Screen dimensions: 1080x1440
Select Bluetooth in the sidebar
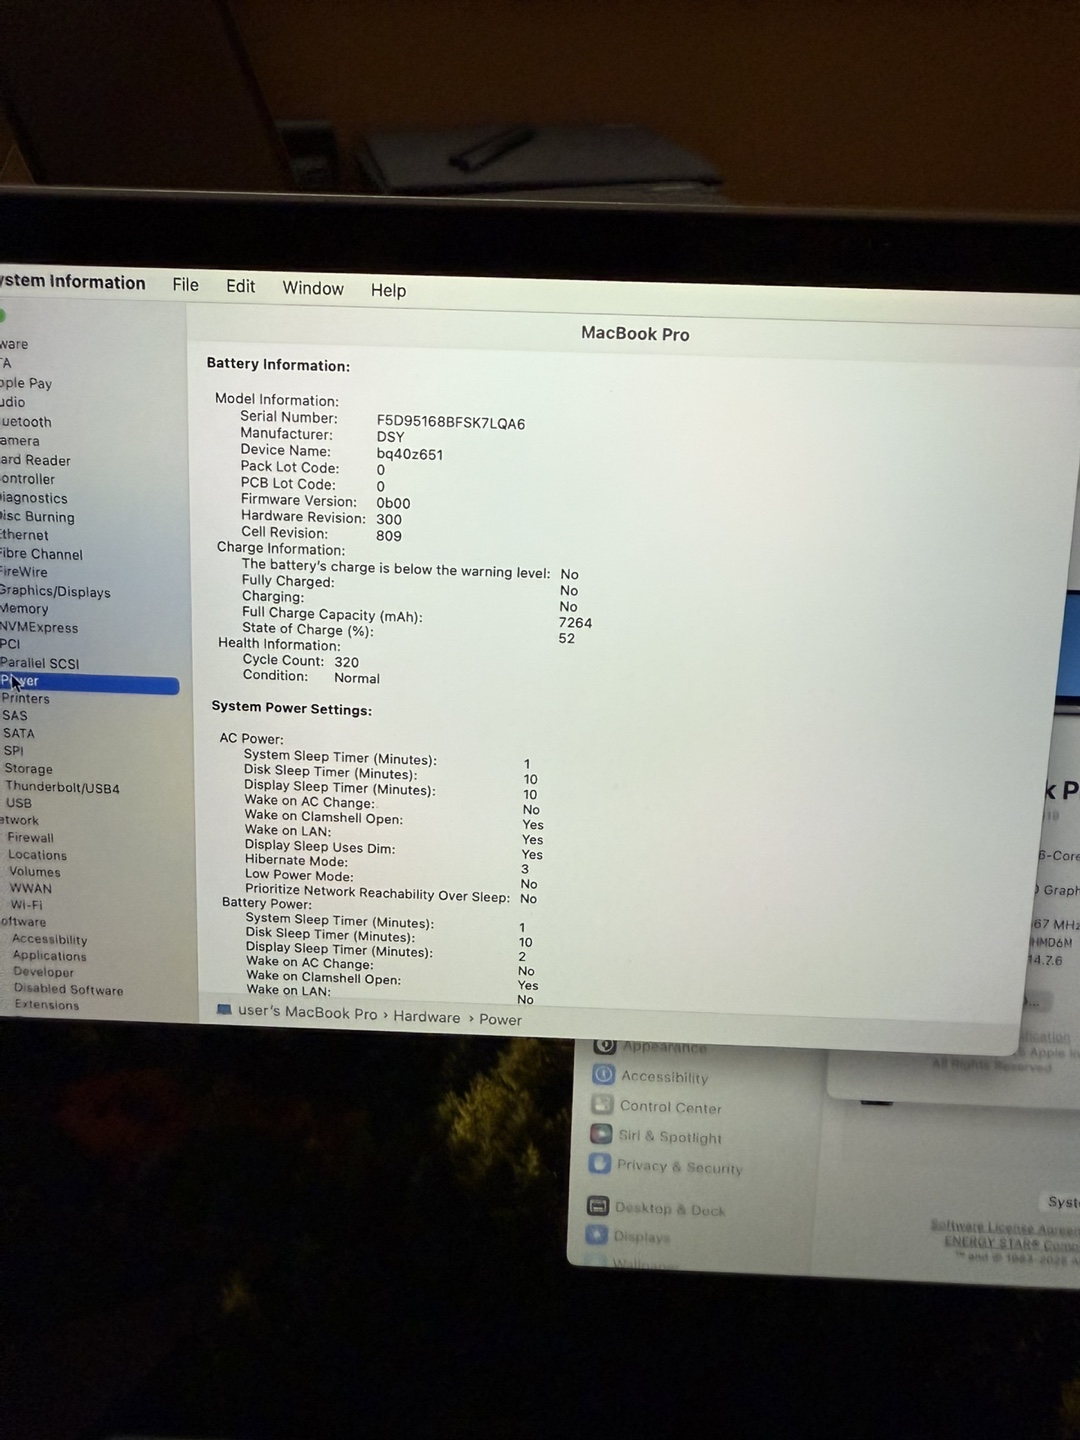26,422
